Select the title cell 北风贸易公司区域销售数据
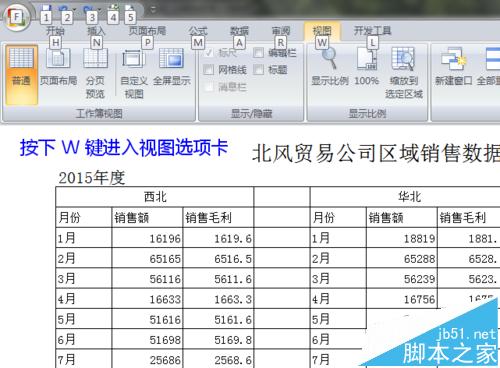This screenshot has height=368, width=500. 376,154
